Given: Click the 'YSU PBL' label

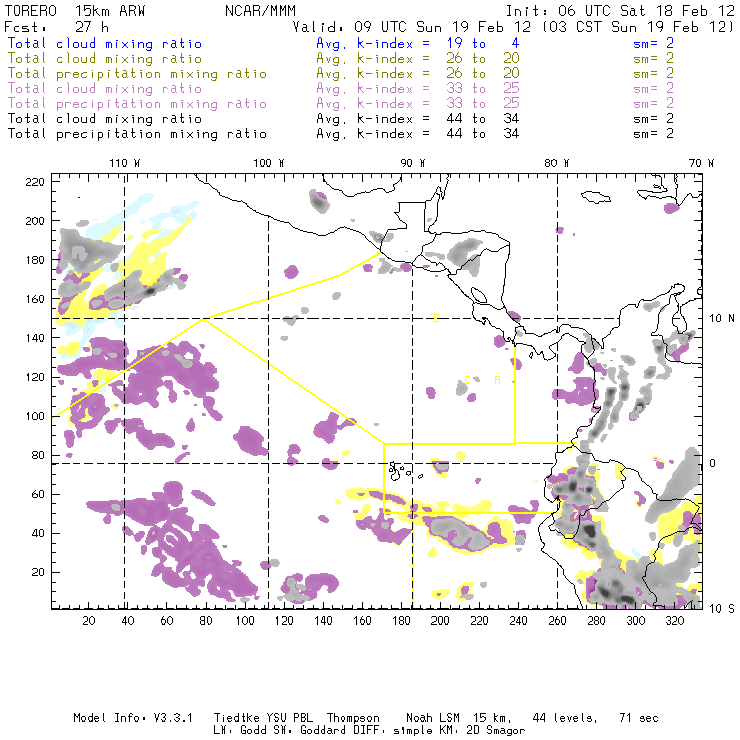Looking at the screenshot, I should tap(290, 718).
